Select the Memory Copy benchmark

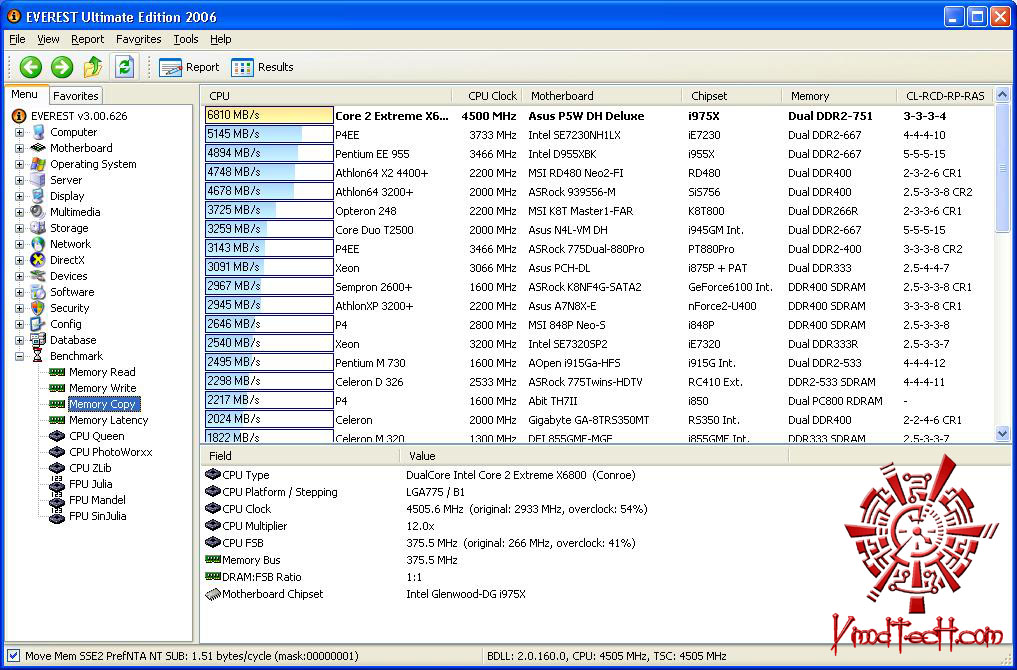coord(103,404)
